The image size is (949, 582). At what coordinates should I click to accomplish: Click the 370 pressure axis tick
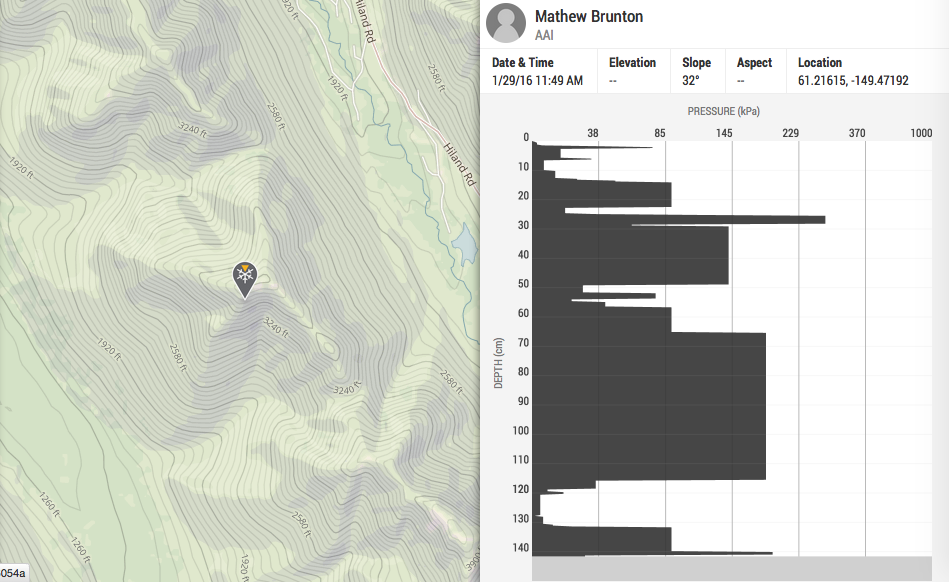point(856,133)
